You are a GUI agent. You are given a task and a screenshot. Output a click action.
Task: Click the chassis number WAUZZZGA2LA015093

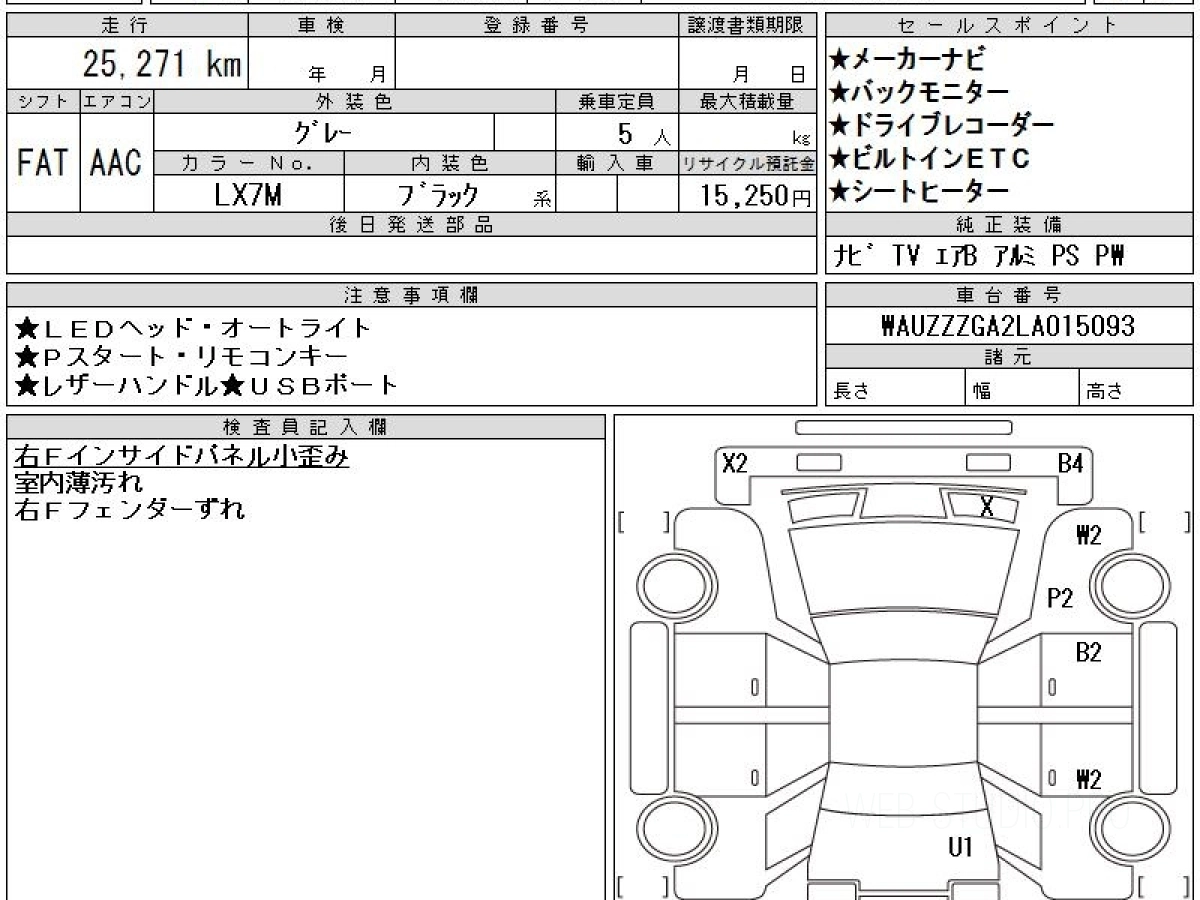[1008, 327]
